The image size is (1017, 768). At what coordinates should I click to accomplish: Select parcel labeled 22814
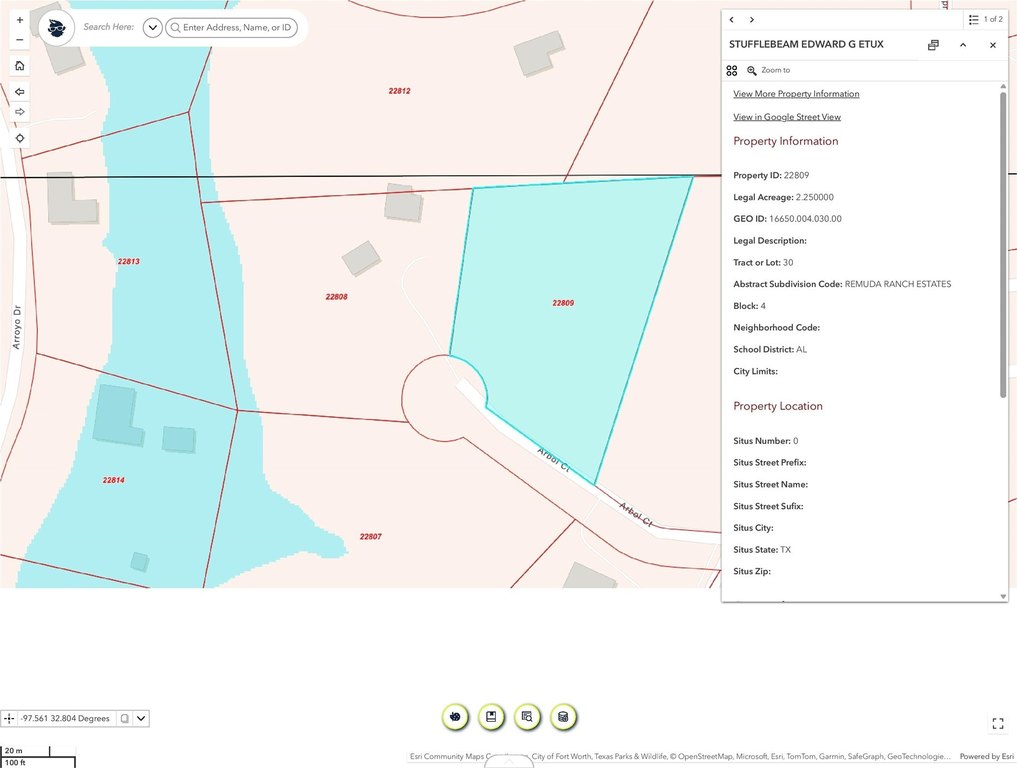coord(114,481)
